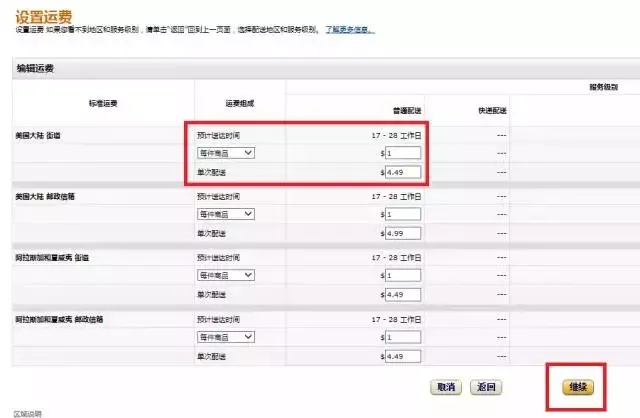
Task: Click per-item price field for 美国大陆 街道
Action: (x=403, y=153)
